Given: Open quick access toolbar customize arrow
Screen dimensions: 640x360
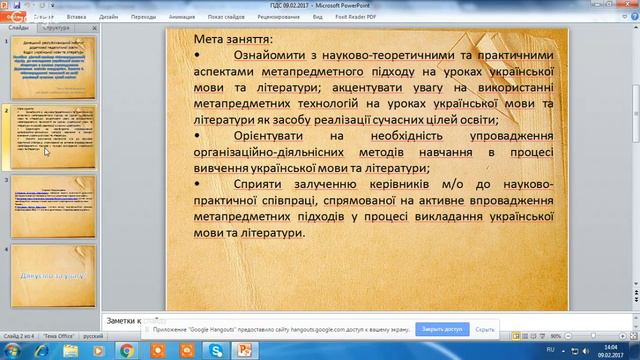Looking at the screenshot, I should 53,6.
